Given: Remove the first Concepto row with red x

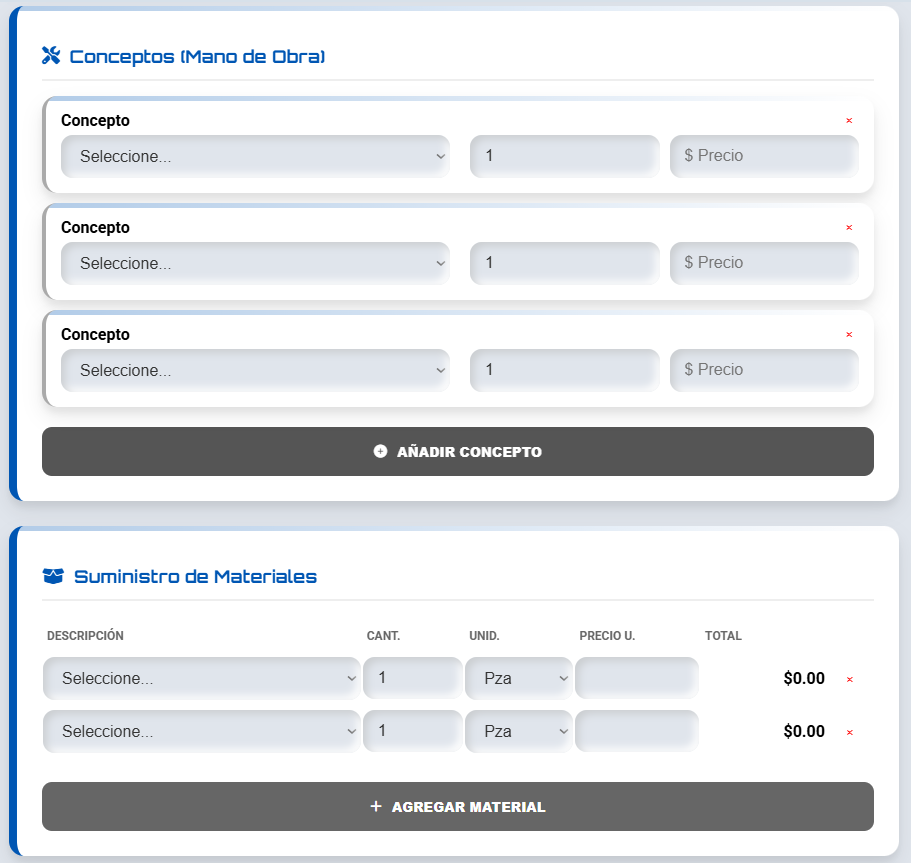Looking at the screenshot, I should click(849, 121).
